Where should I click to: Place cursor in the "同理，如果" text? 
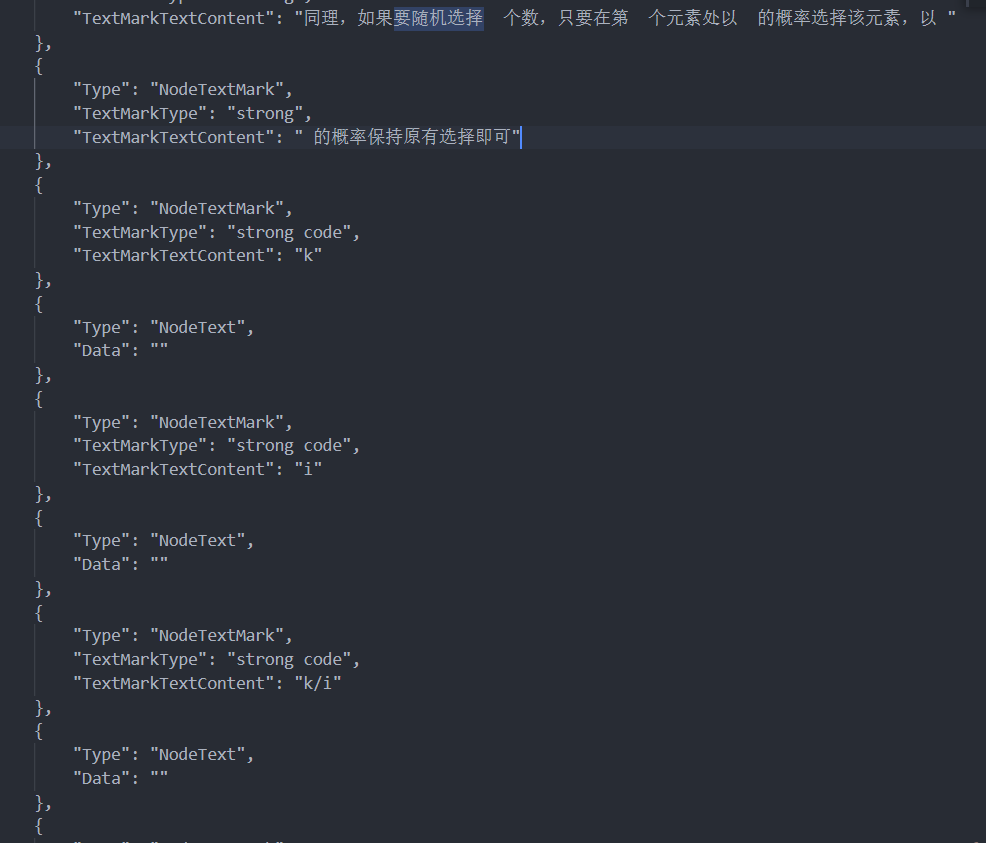tap(348, 18)
